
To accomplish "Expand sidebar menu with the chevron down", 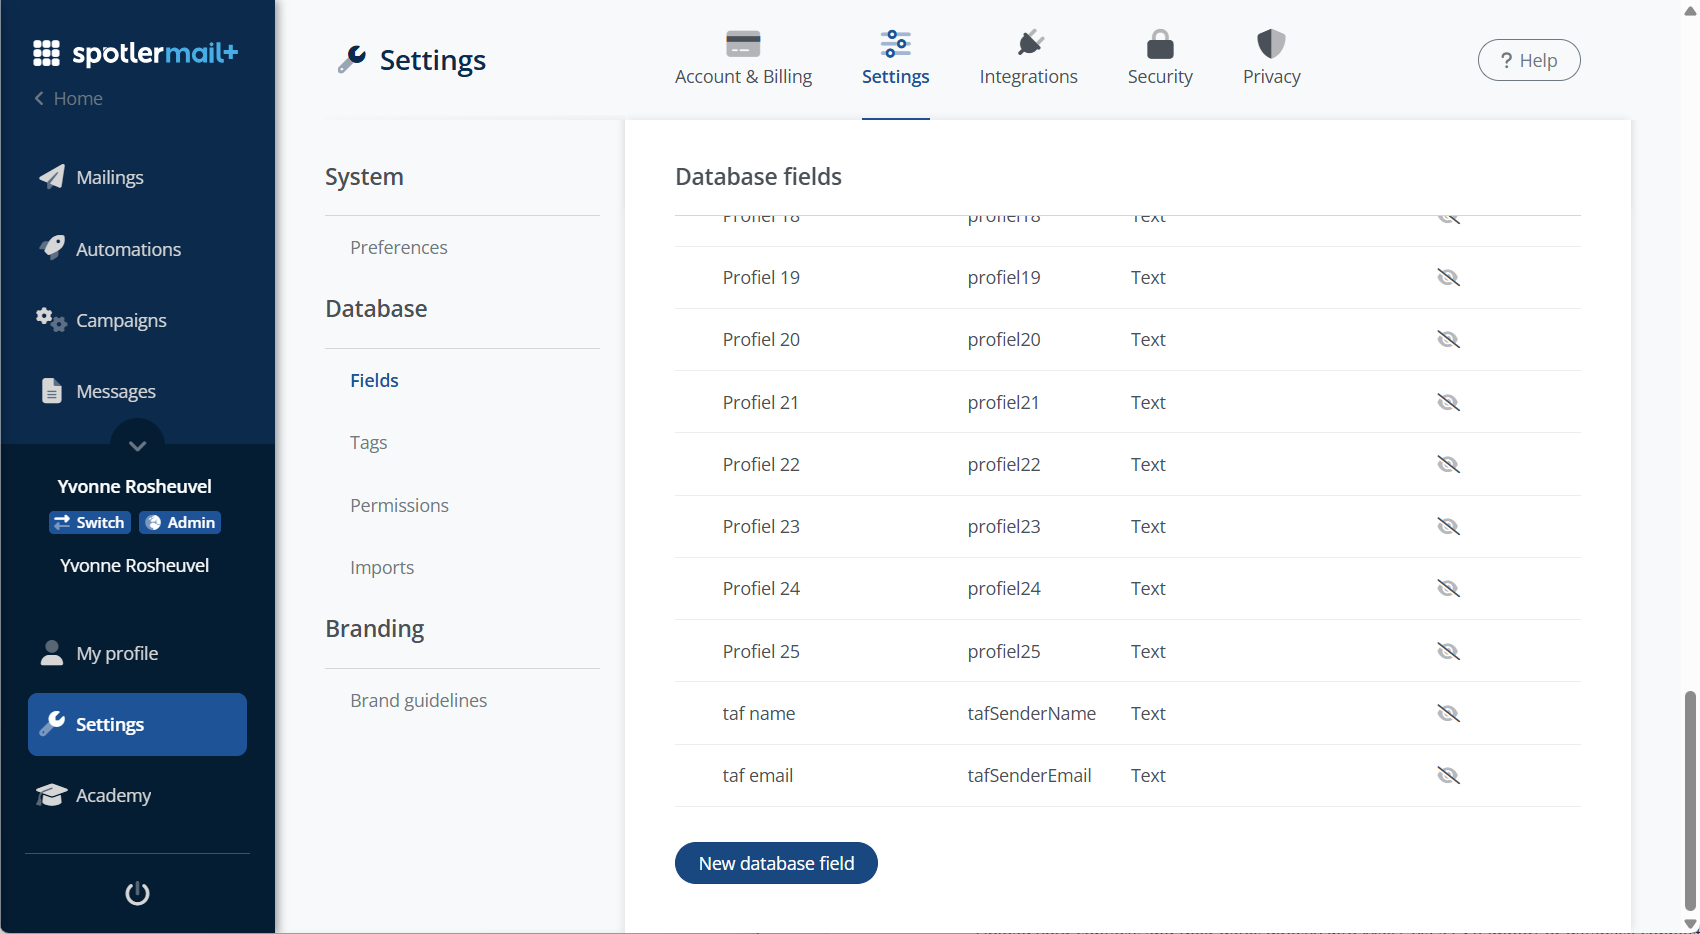I will pos(137,445).
